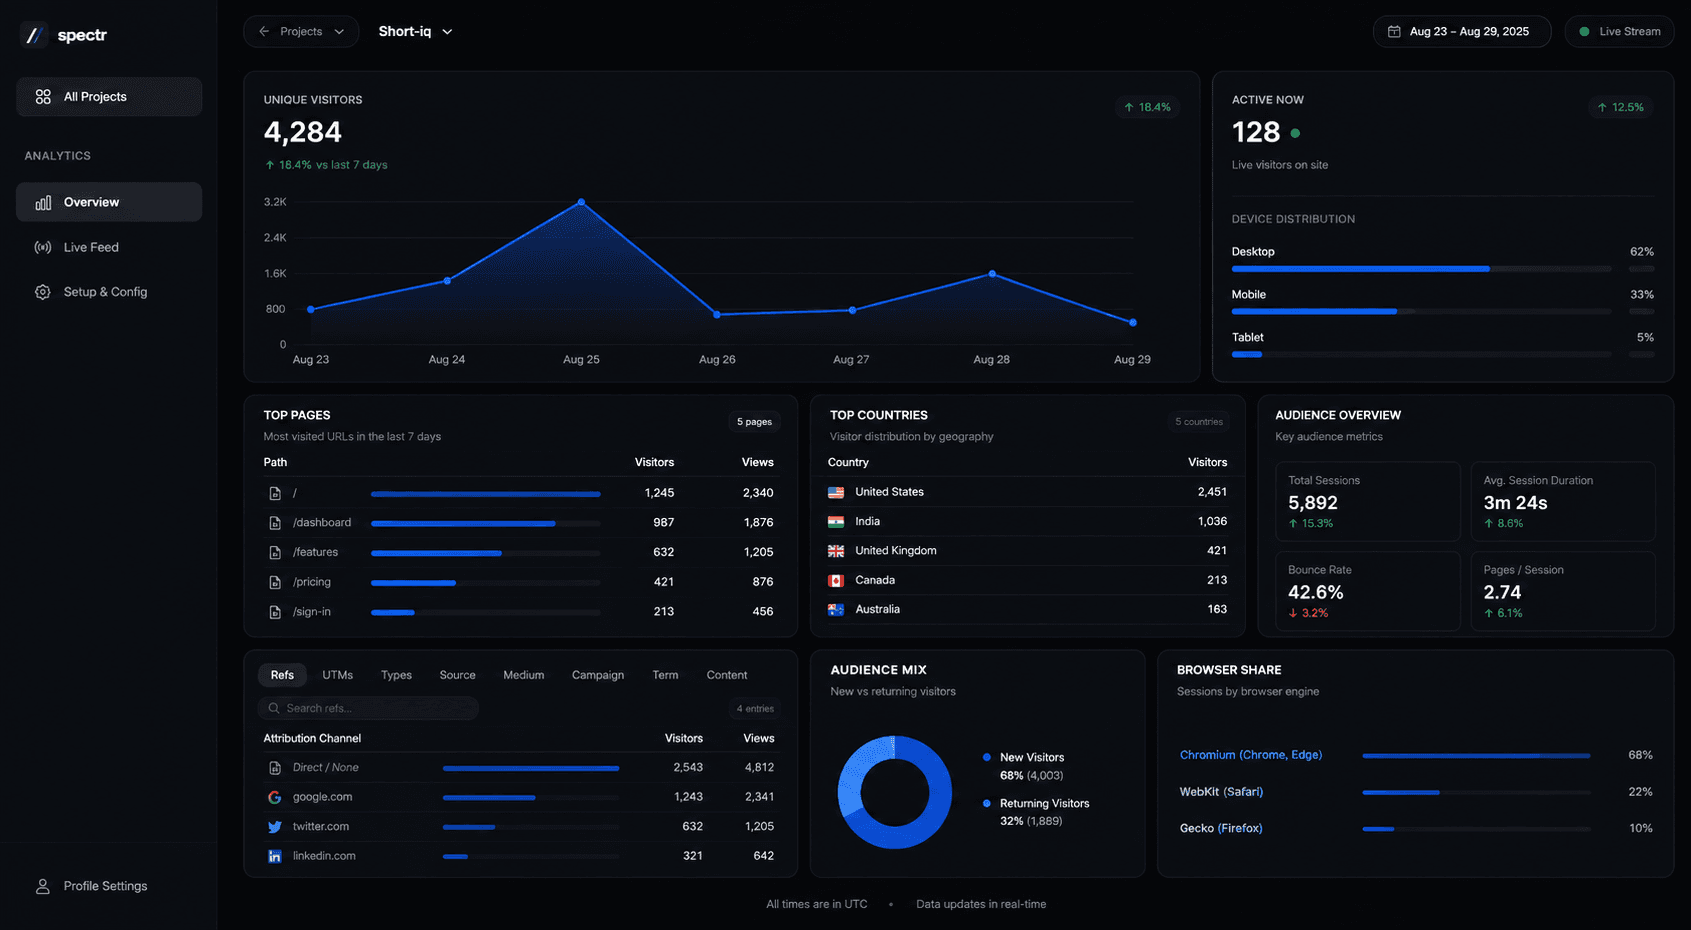The height and width of the screenshot is (930, 1691).
Task: Click the Aug 25 peak data point
Action: [x=581, y=202]
